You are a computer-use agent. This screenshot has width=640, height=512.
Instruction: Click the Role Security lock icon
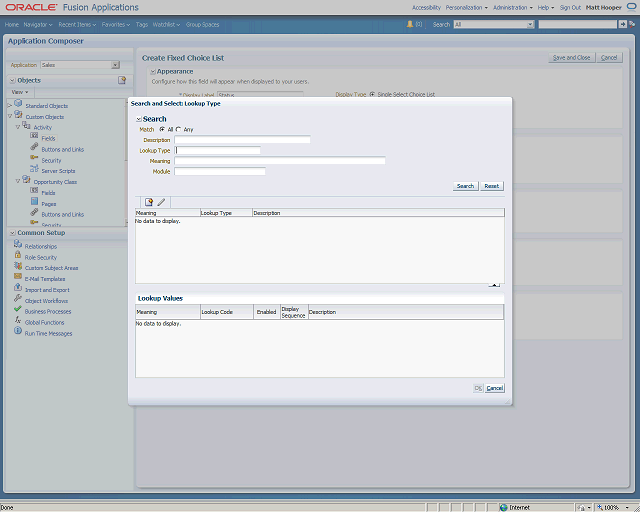18,255
